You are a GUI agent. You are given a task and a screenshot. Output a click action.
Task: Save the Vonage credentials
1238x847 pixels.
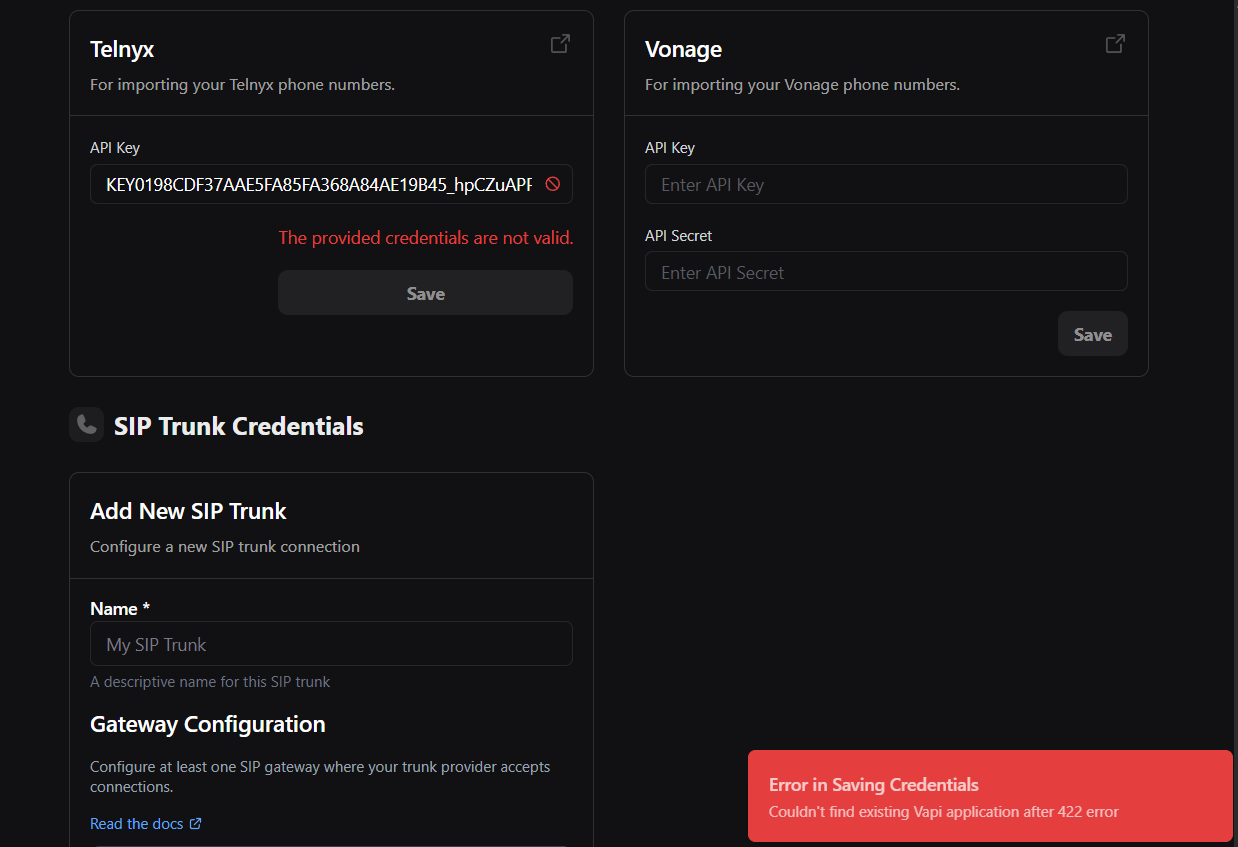[x=1092, y=334]
